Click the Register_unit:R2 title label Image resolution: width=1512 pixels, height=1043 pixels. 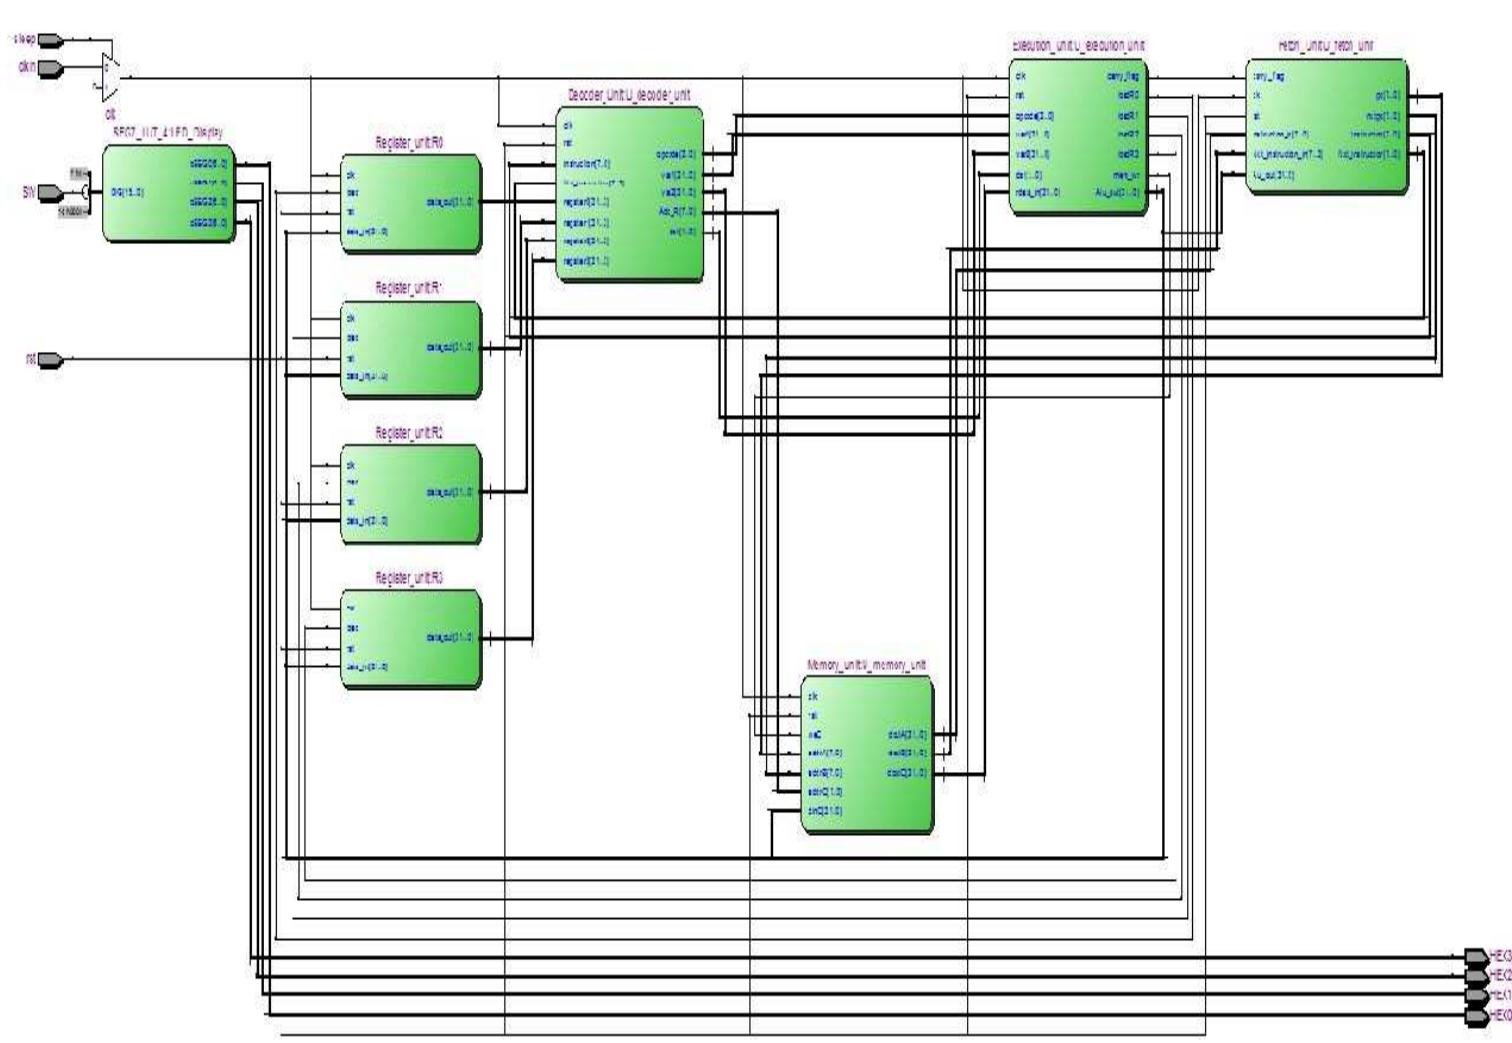coord(409,433)
